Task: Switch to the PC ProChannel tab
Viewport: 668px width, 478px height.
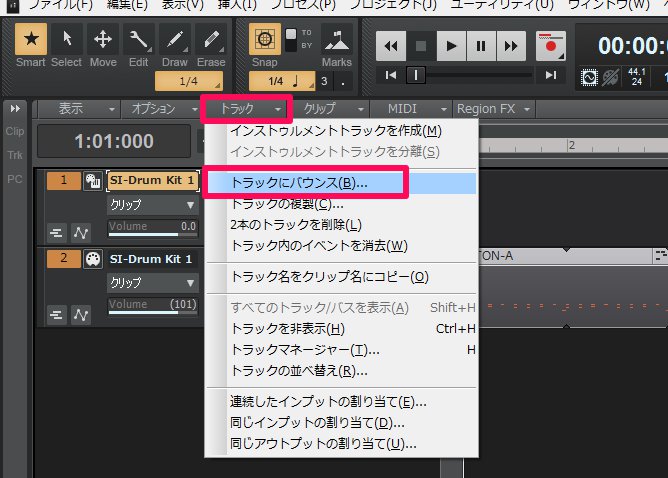Action: coord(14,179)
